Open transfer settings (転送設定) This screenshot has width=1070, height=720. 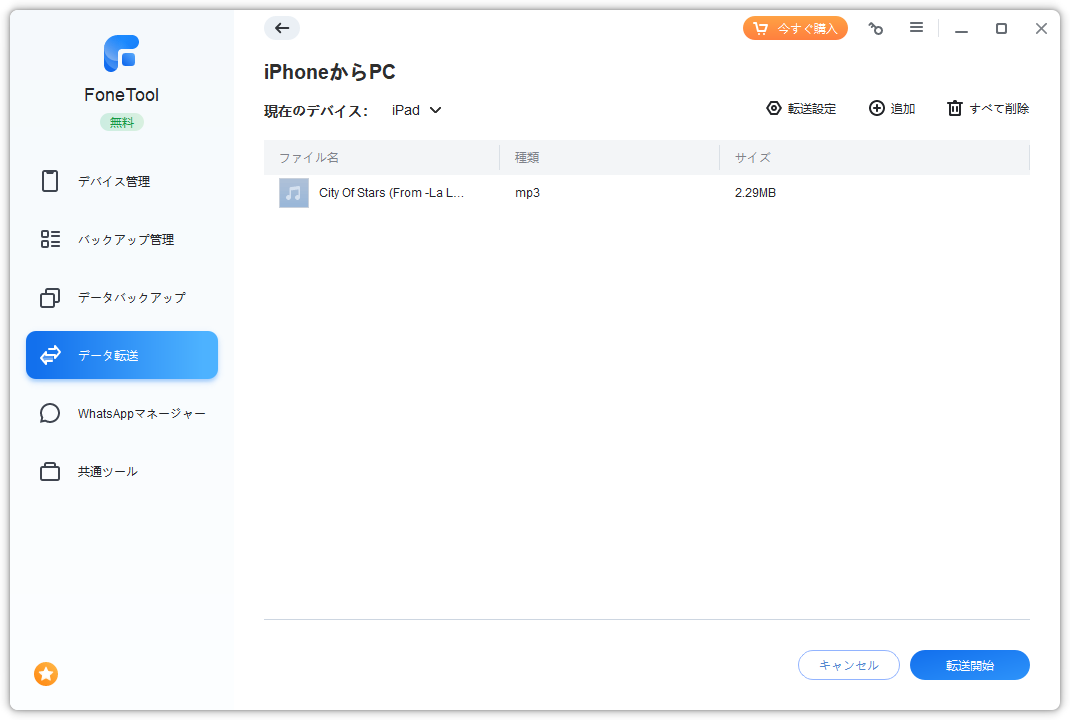click(801, 109)
